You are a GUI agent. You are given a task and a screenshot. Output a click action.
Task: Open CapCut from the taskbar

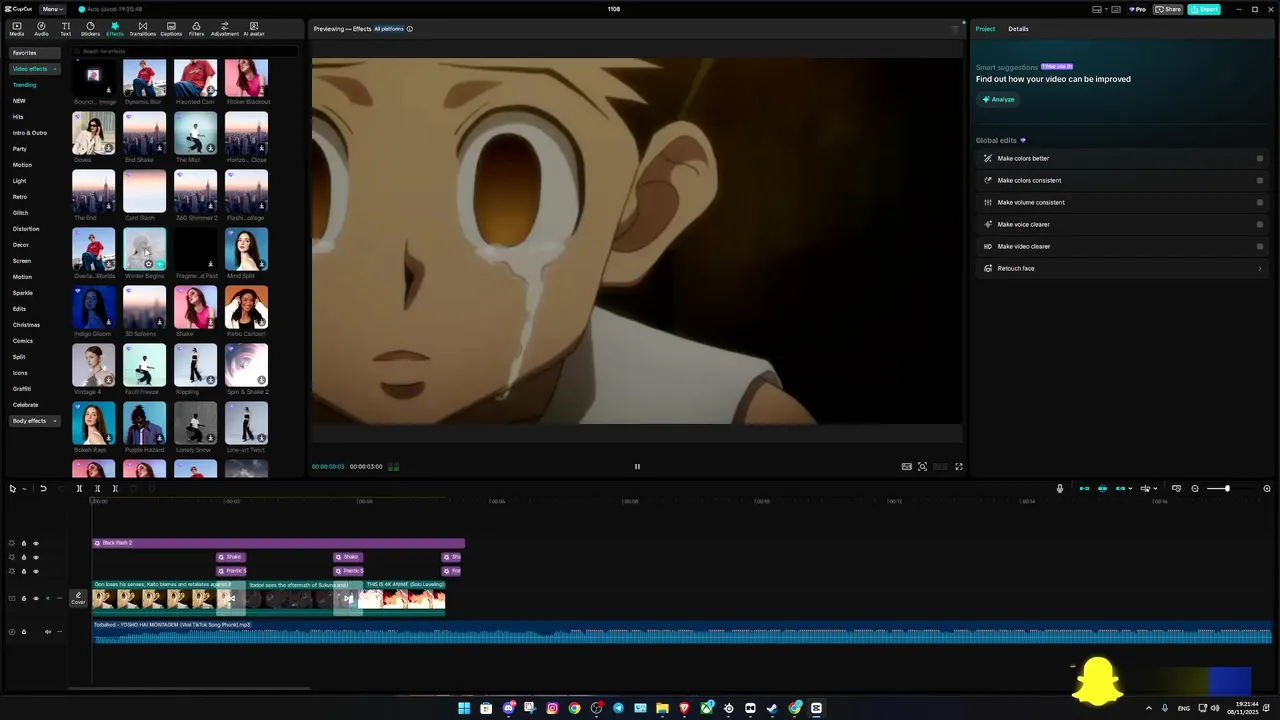816,708
